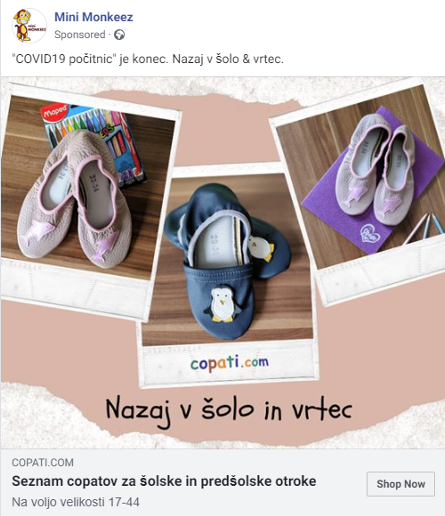Click the heart logo on purple notebook
445x516 pixels.
coord(370,234)
